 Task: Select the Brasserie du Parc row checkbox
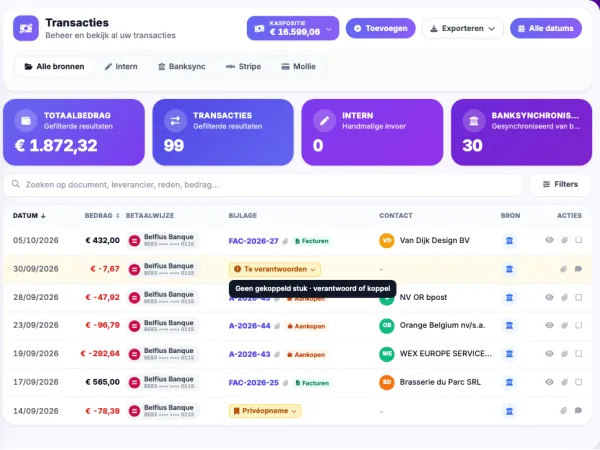(x=579, y=382)
